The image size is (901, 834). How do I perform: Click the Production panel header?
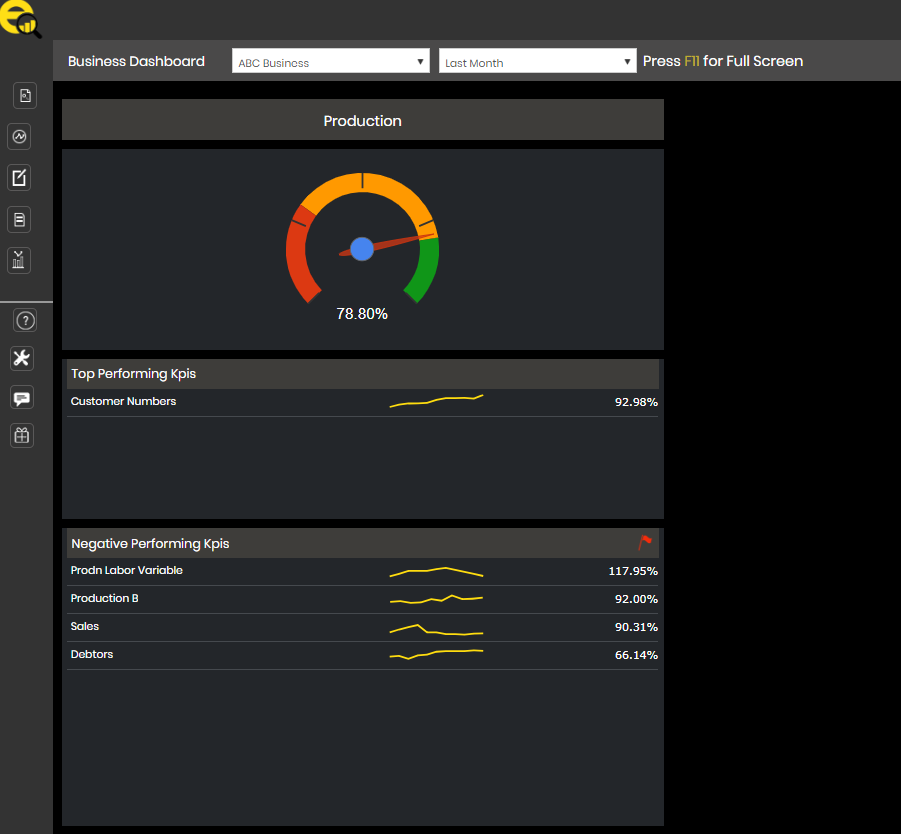(362, 121)
